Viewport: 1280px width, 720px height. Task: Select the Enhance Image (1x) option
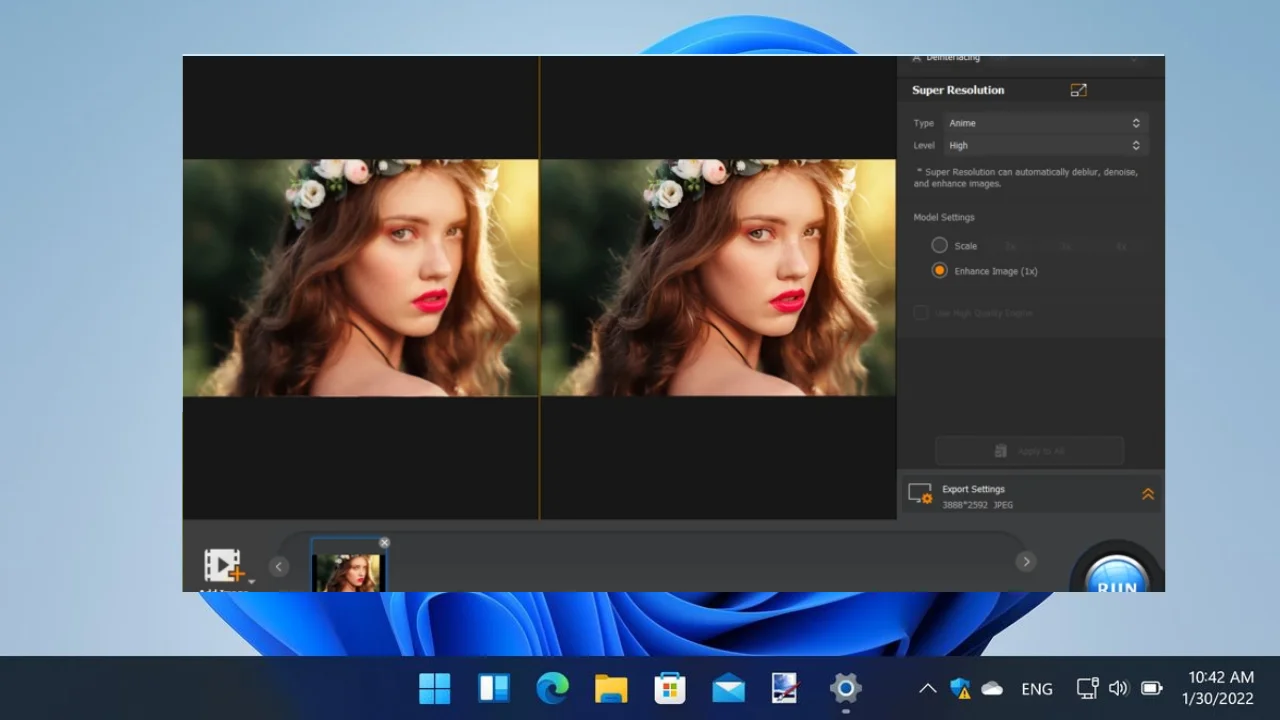tap(939, 271)
